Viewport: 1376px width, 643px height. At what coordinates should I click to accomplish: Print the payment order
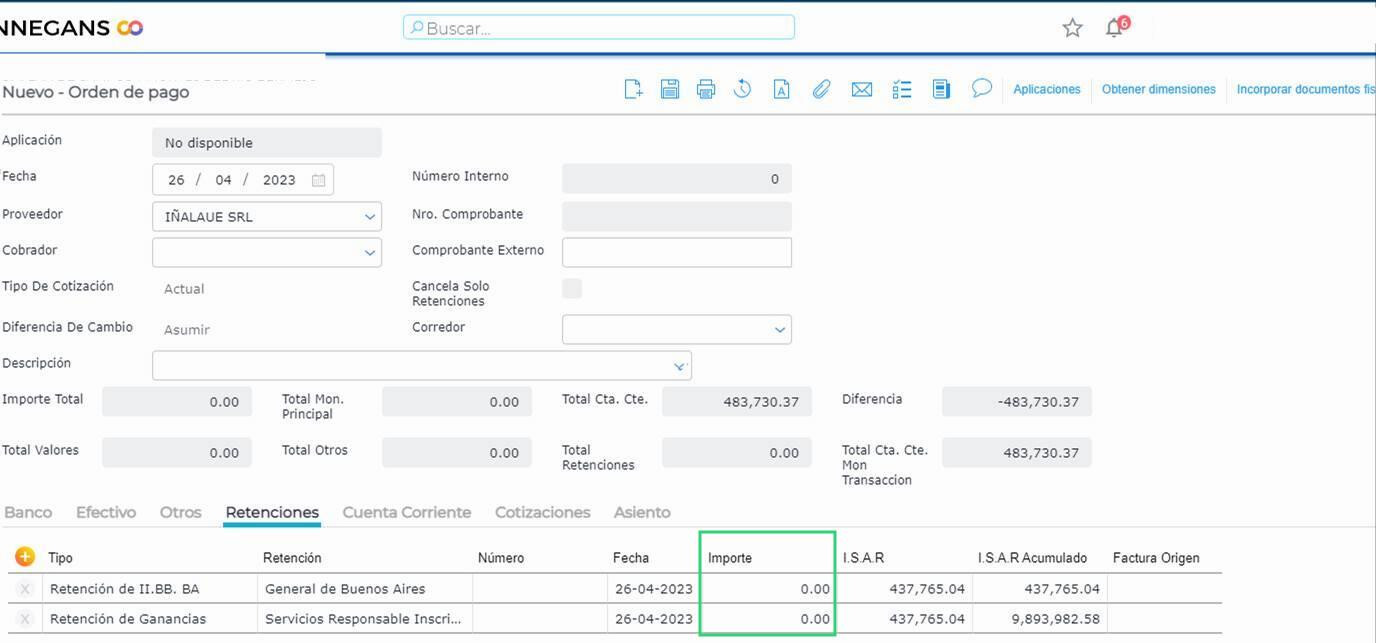point(706,90)
